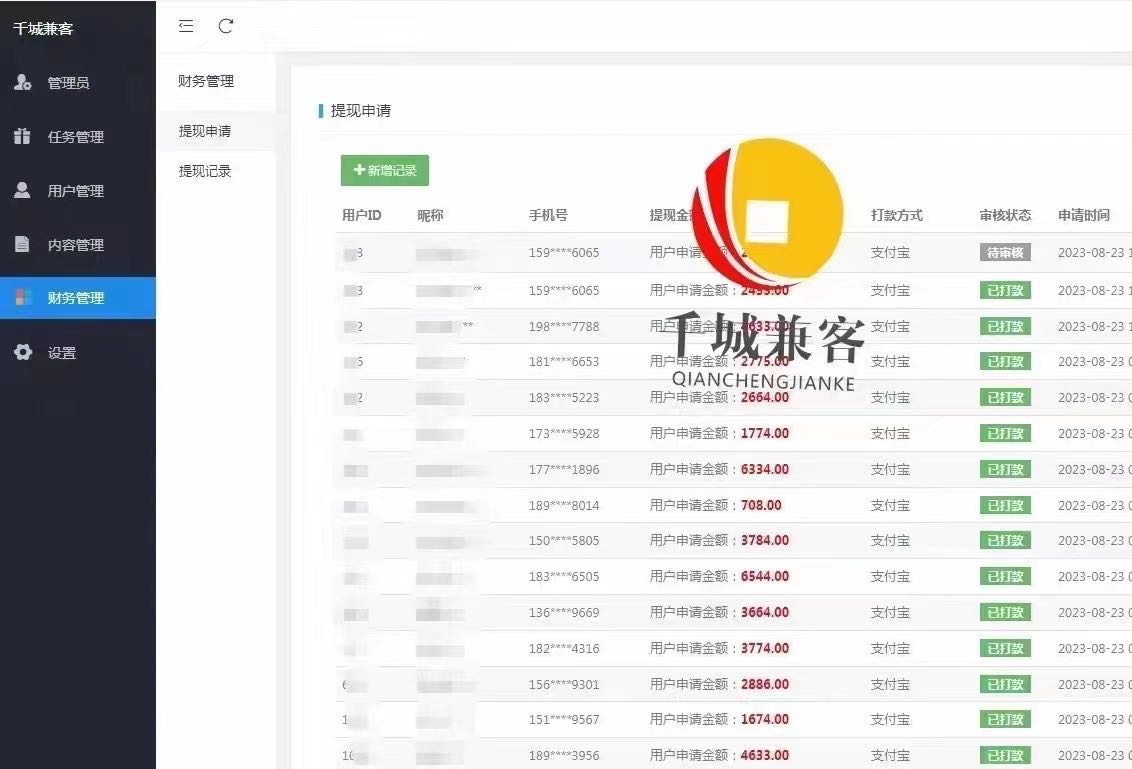Image resolution: width=1132 pixels, height=769 pixels.
Task: Click 已打款 badge in 181****6653 row
Action: click(x=1005, y=361)
